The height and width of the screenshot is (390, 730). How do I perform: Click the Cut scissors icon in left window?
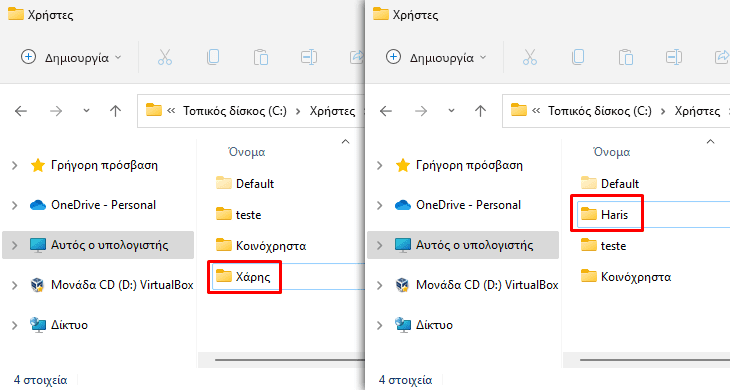[x=165, y=57]
